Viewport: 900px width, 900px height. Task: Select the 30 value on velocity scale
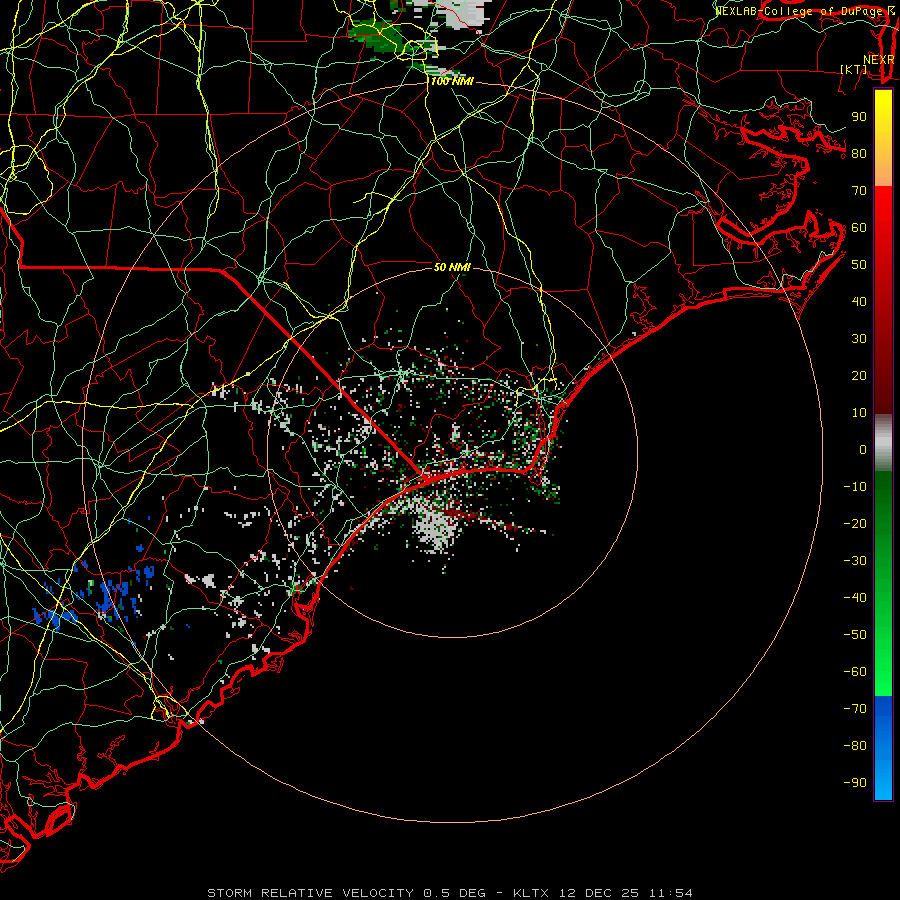[x=859, y=339]
